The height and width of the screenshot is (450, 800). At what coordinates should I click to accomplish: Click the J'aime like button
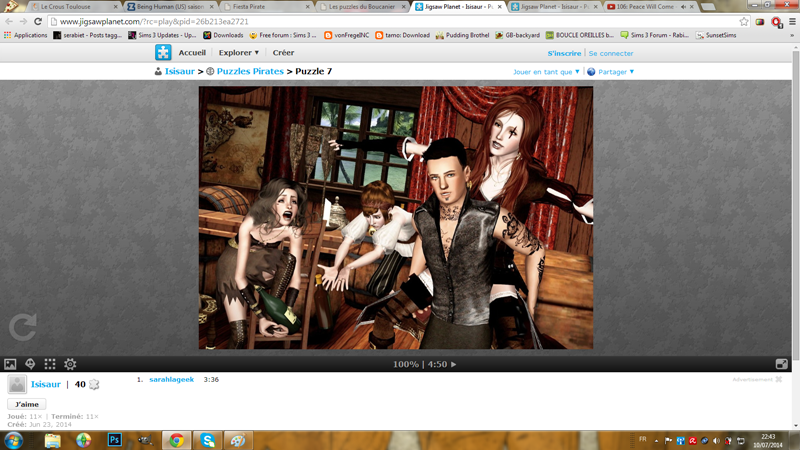pyautogui.click(x=27, y=404)
